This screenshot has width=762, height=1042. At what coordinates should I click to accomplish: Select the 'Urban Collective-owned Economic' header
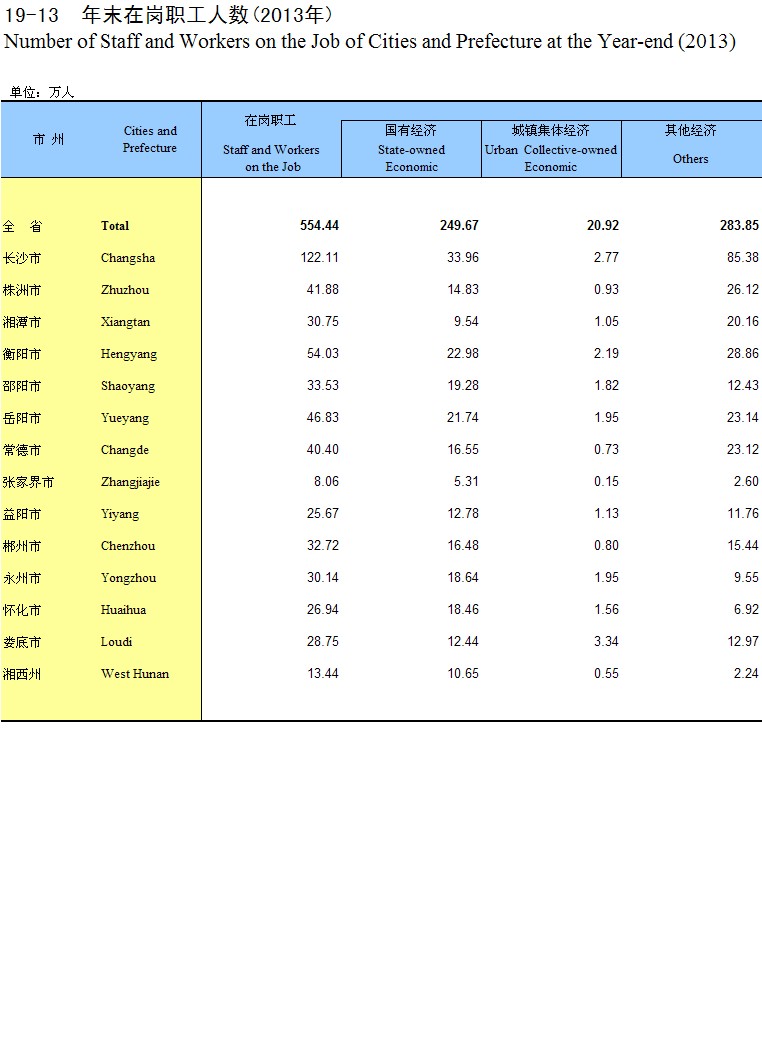pyautogui.click(x=551, y=158)
